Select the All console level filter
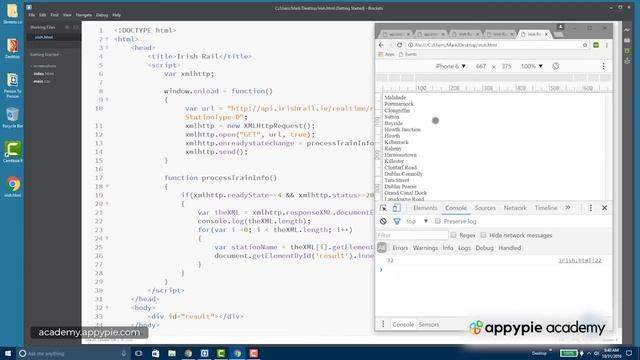This screenshot has height=360, width=640. (x=382, y=247)
